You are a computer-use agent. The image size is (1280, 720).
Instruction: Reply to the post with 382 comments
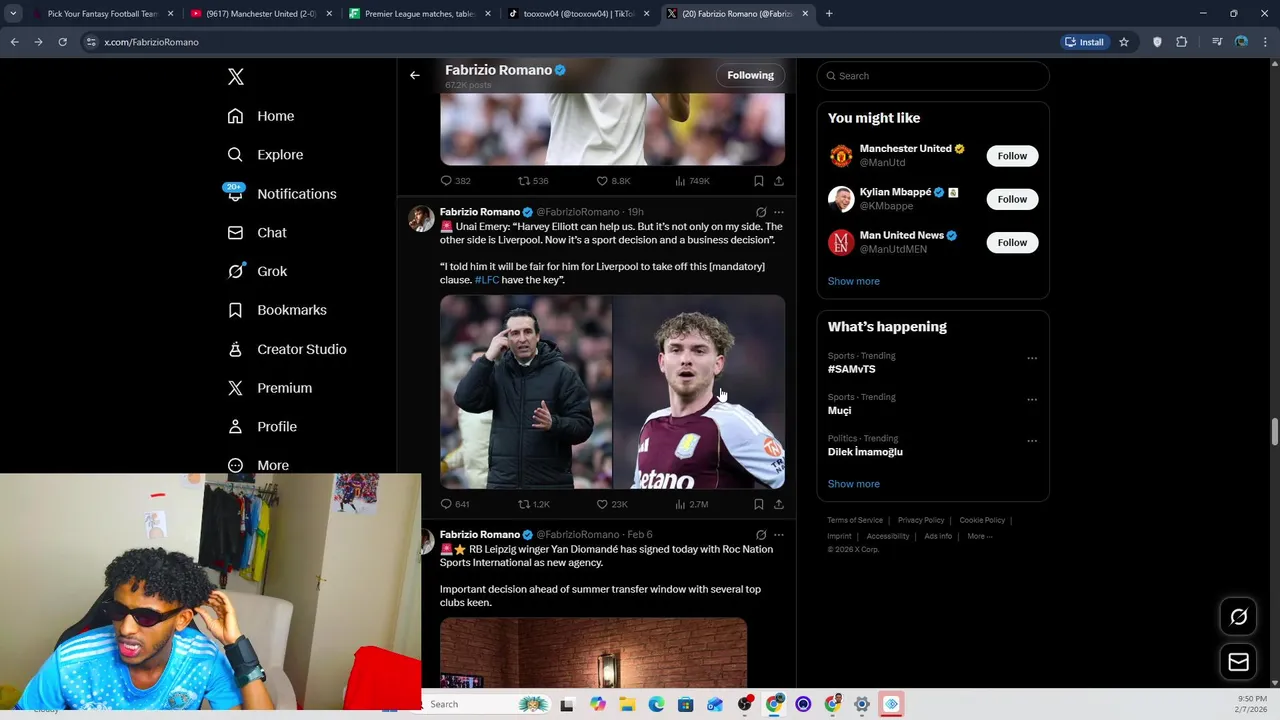[x=455, y=181]
